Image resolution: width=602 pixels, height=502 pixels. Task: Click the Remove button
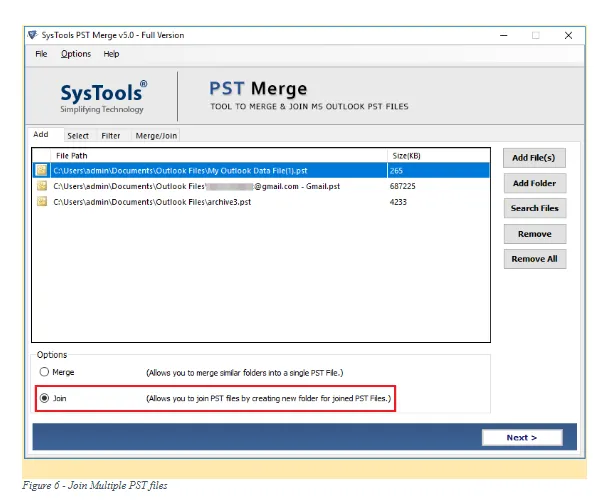[534, 234]
